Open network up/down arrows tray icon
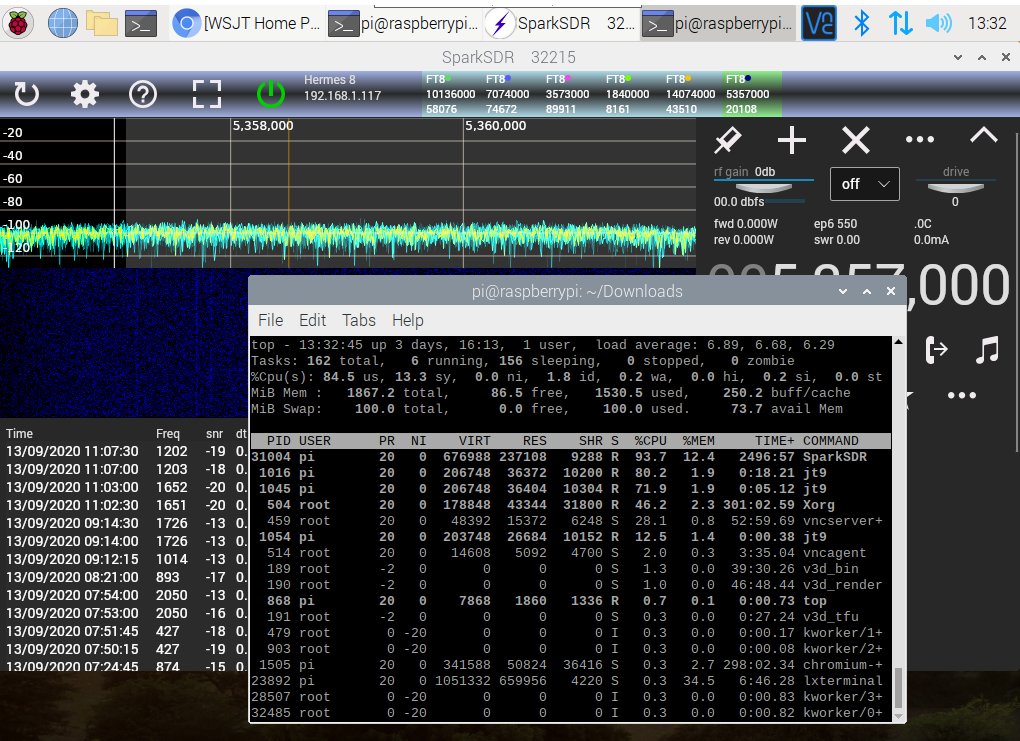This screenshot has height=741, width=1020. pyautogui.click(x=900, y=23)
